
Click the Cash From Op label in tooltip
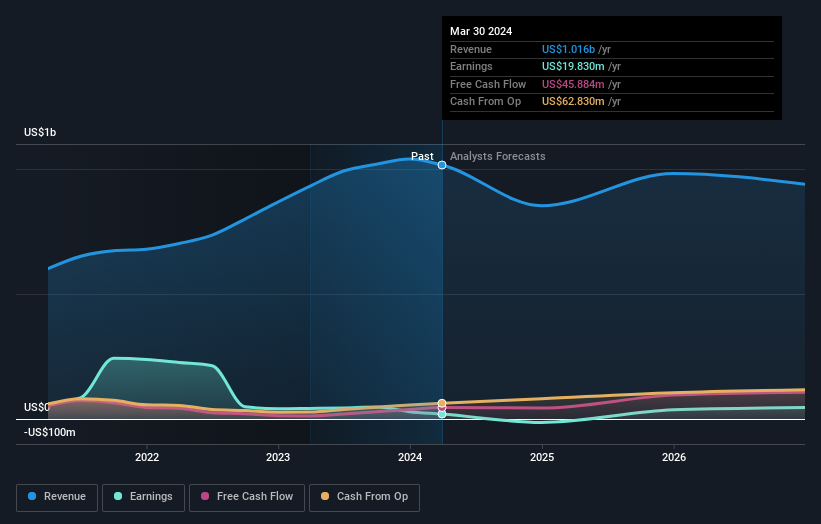point(485,102)
